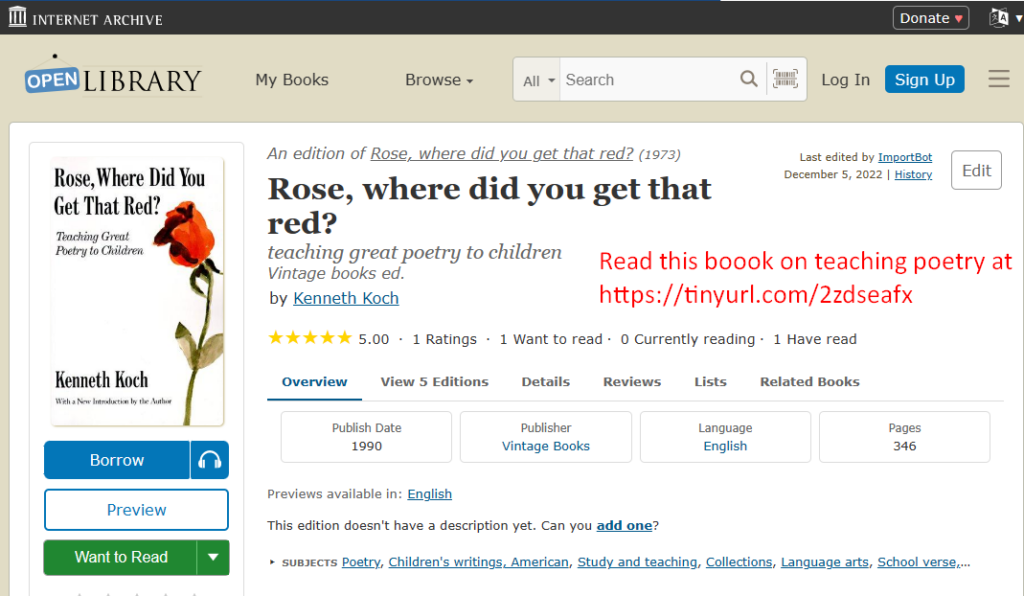Open the Want to Read dropdown arrow
This screenshot has height=596, width=1024.
(213, 557)
